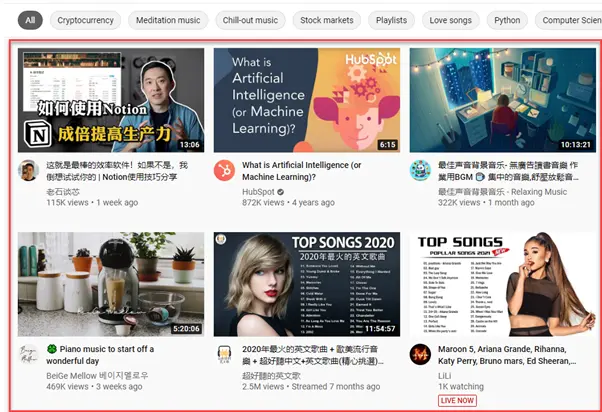Go to the LiLi channel name
Screen dimensions: 602x412
pos(445,376)
